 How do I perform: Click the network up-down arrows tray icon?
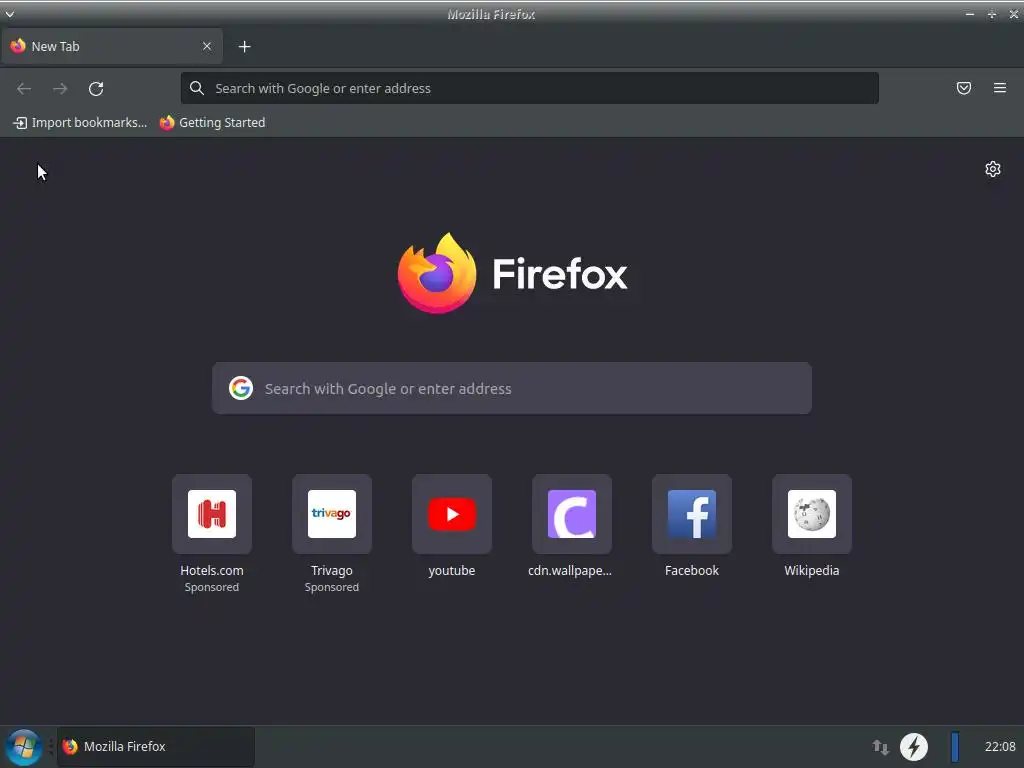(880, 746)
